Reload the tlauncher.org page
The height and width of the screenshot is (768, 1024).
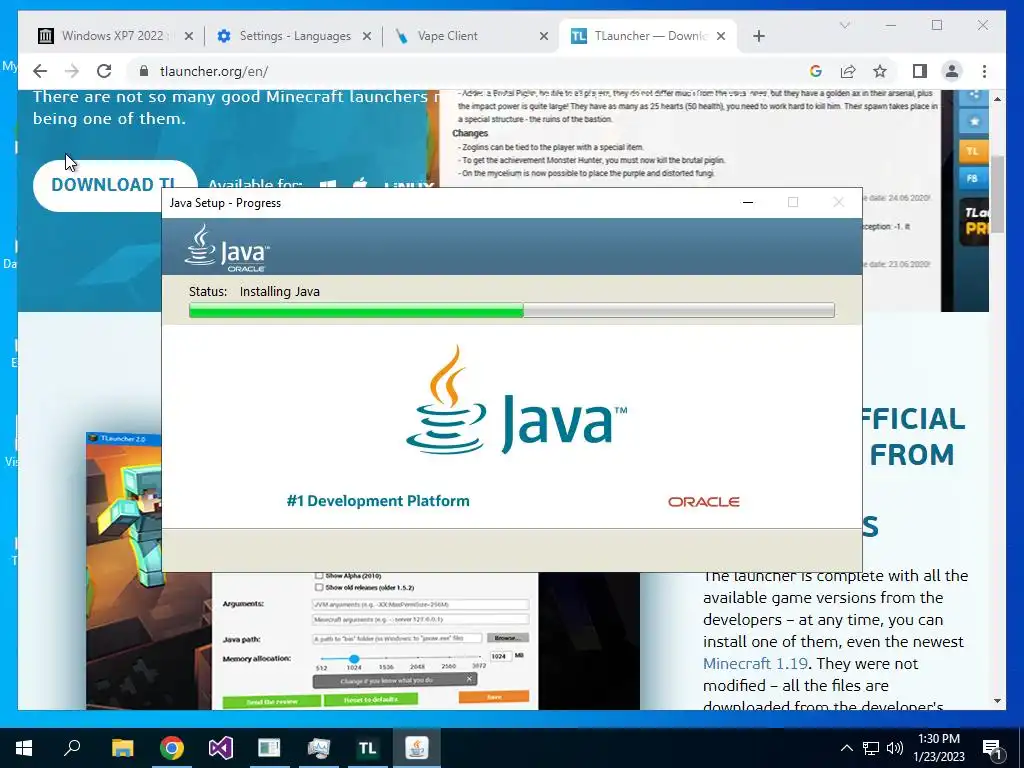[x=104, y=71]
